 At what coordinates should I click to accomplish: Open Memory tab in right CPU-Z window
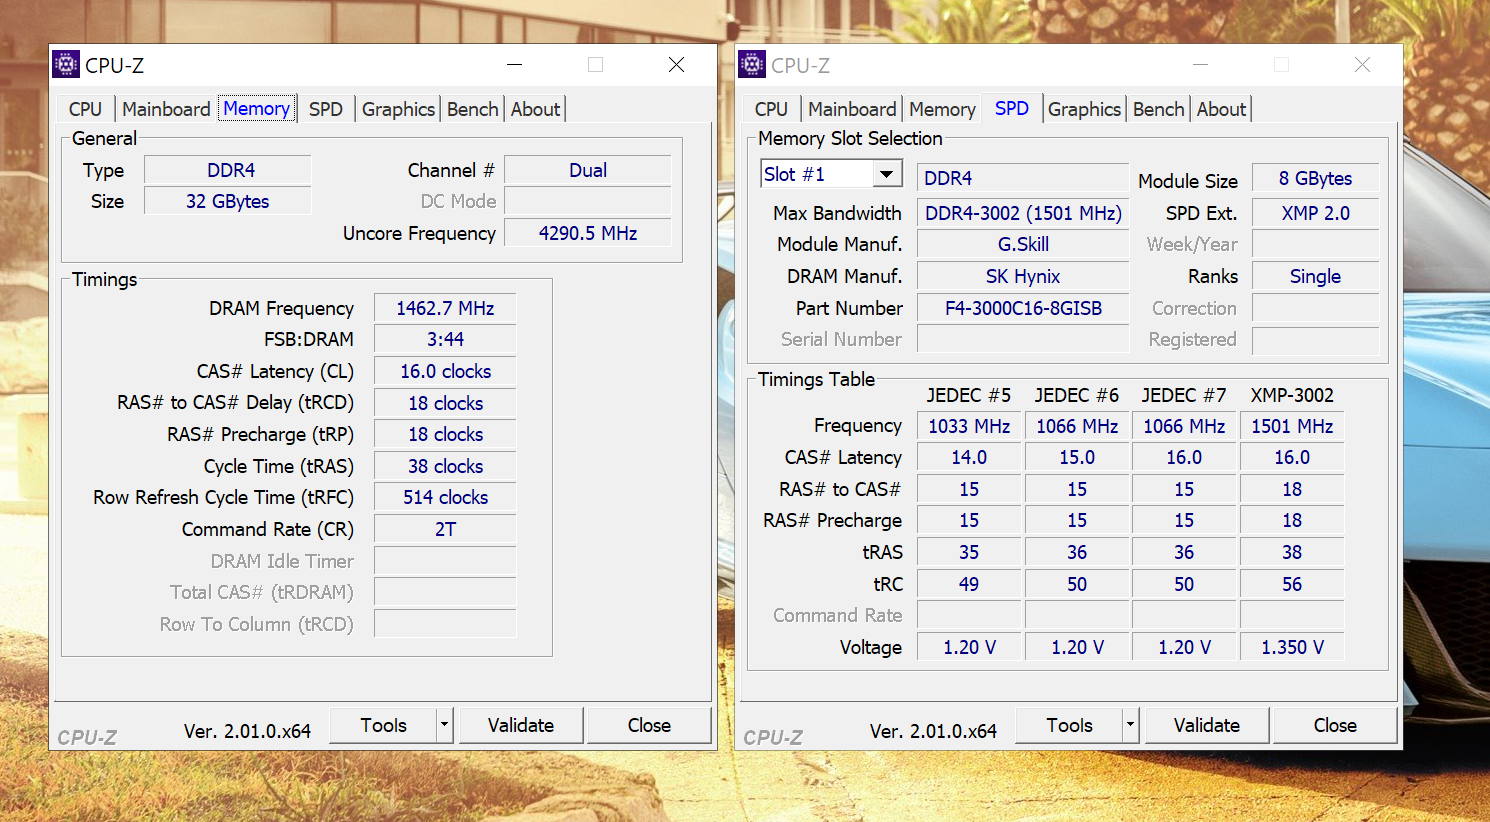(x=942, y=109)
